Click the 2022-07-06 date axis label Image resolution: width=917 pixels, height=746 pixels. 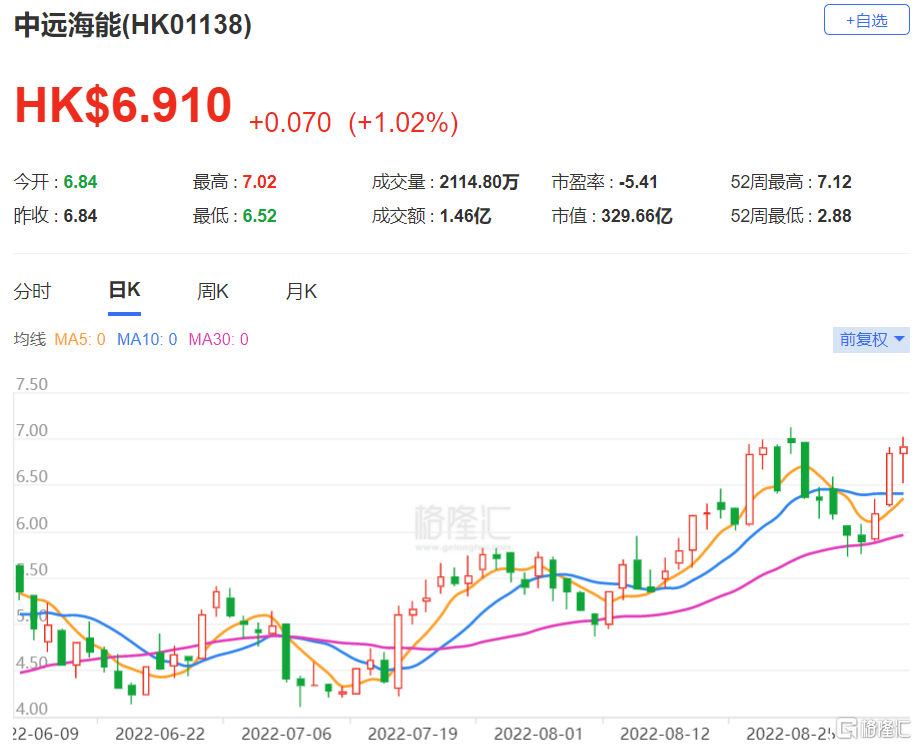(x=286, y=734)
